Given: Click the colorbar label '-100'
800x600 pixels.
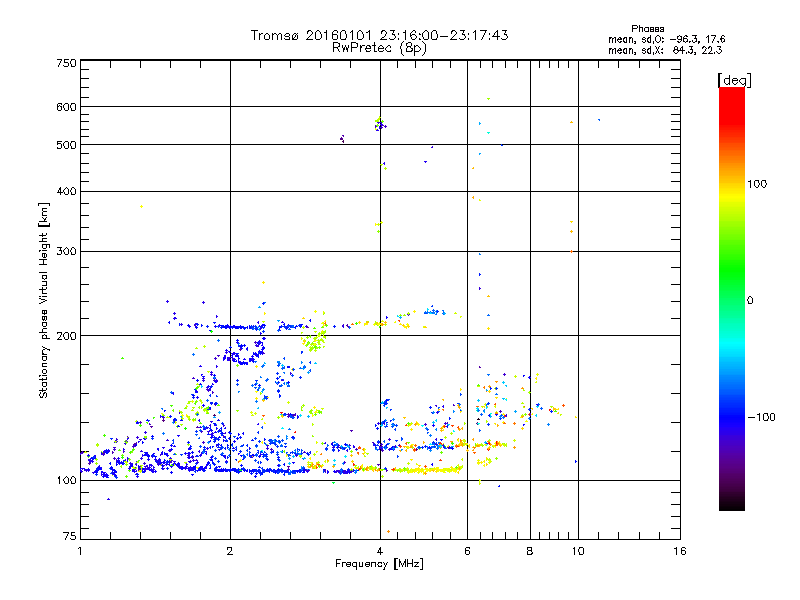Looking at the screenshot, I should point(761,417).
